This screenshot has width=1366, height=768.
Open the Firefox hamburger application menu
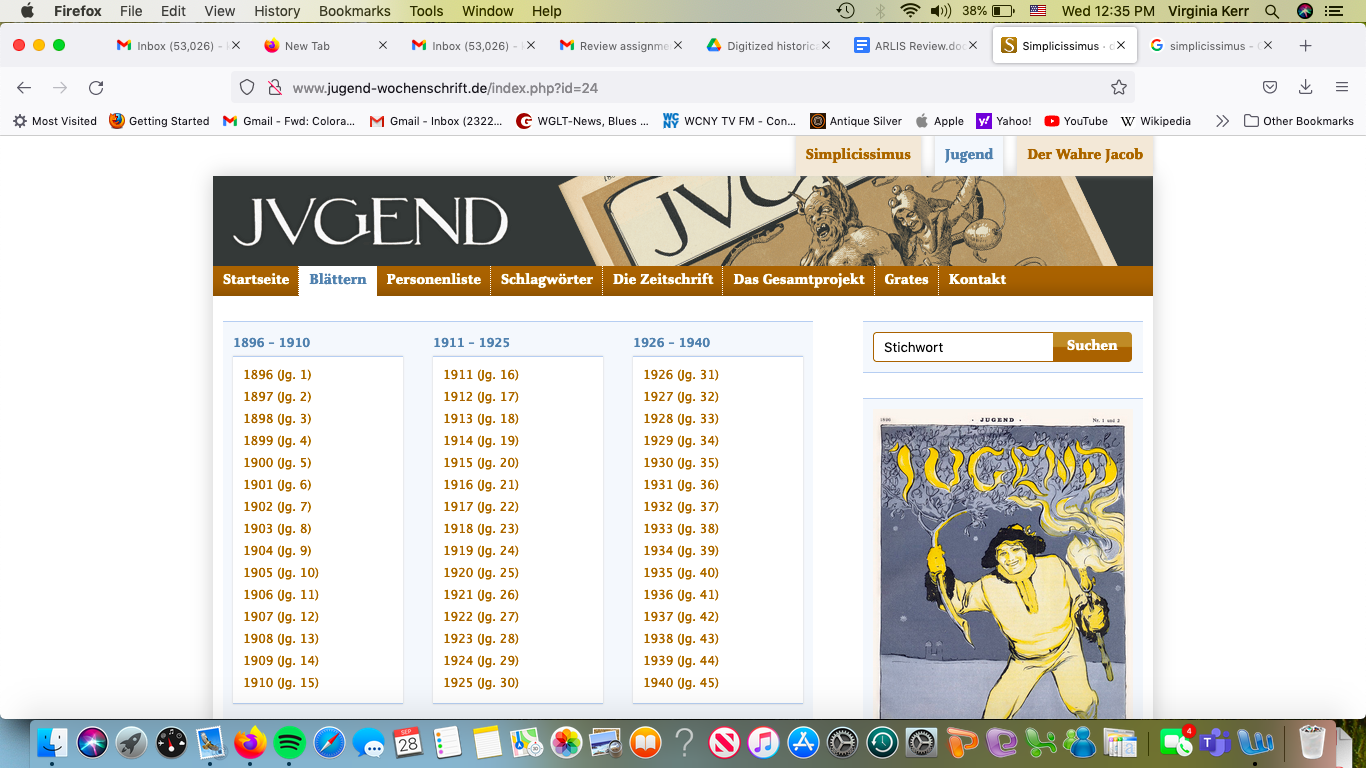coord(1342,88)
